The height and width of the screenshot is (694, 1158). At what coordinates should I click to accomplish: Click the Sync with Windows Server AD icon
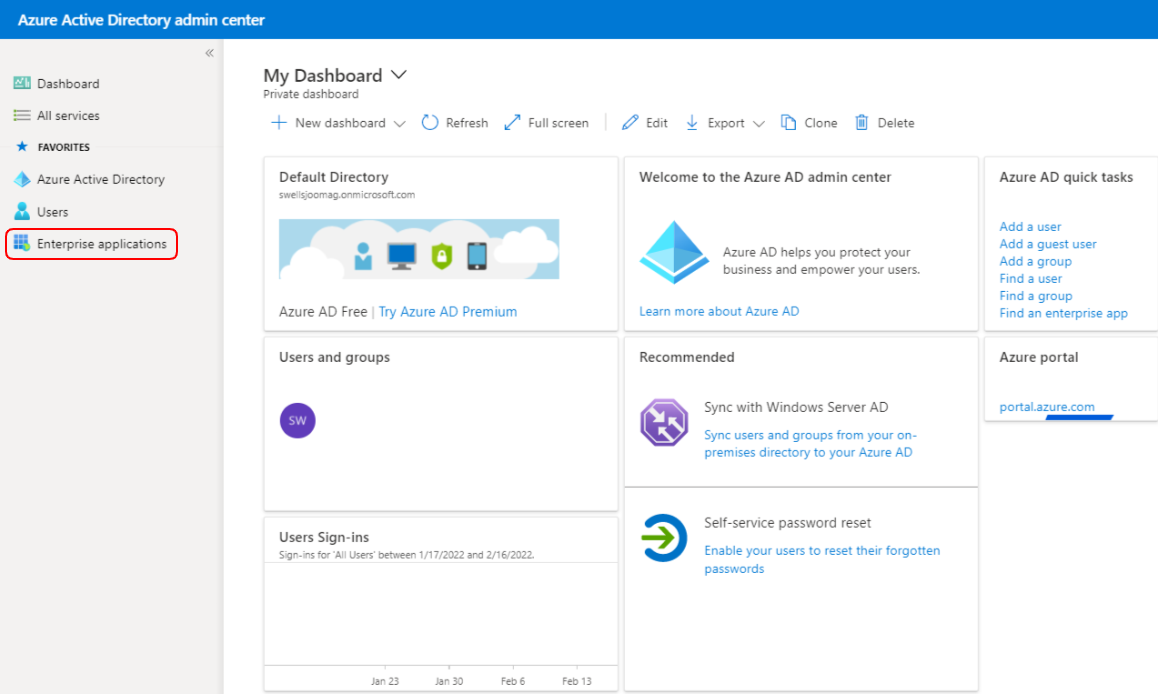[x=664, y=422]
